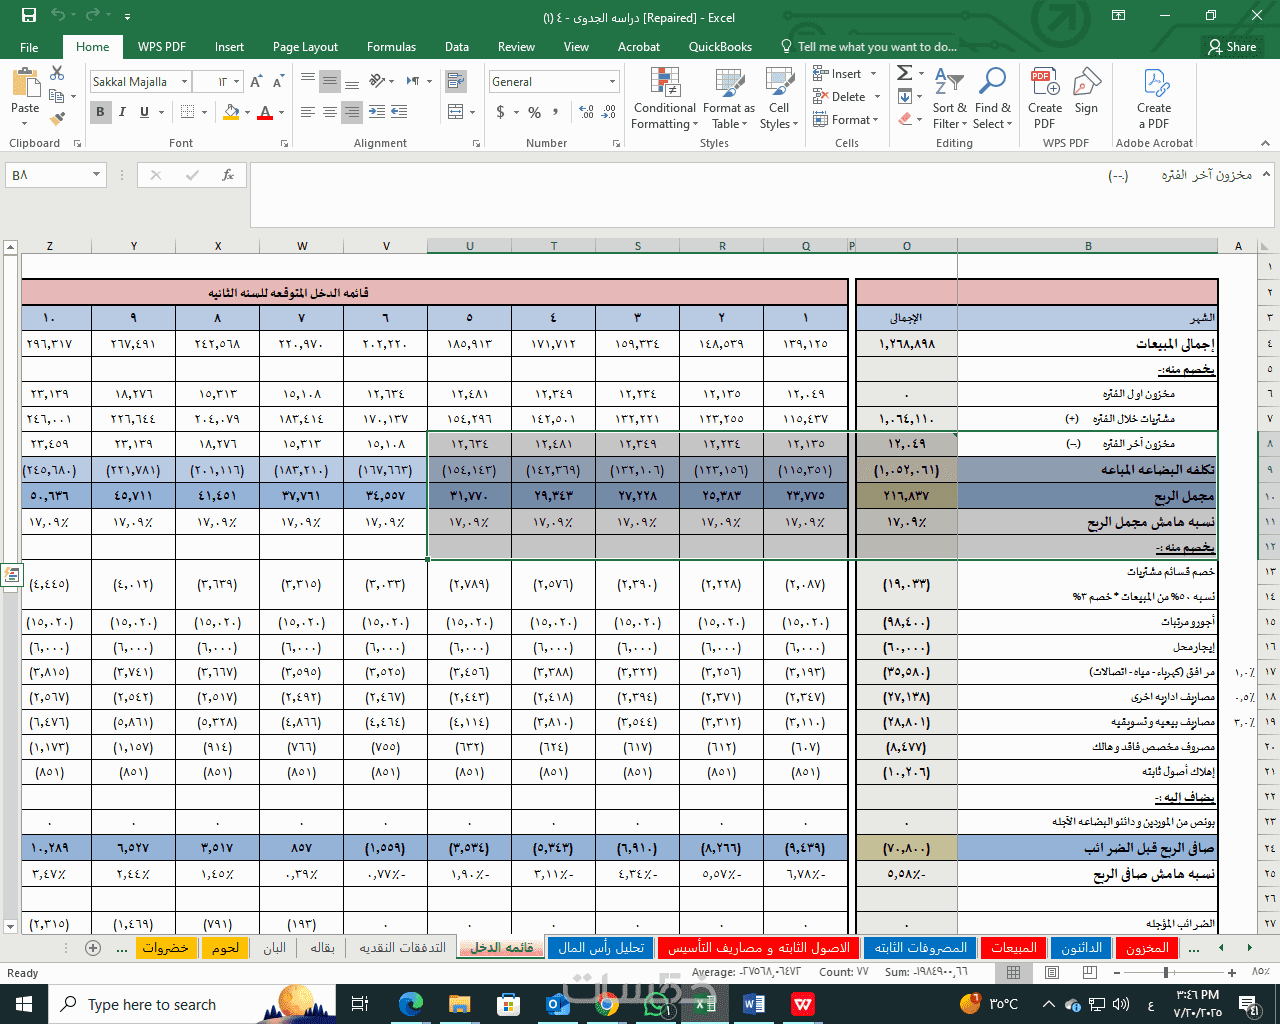Toggle Top Align vertical alignment
1280x1024 pixels.
tap(307, 82)
